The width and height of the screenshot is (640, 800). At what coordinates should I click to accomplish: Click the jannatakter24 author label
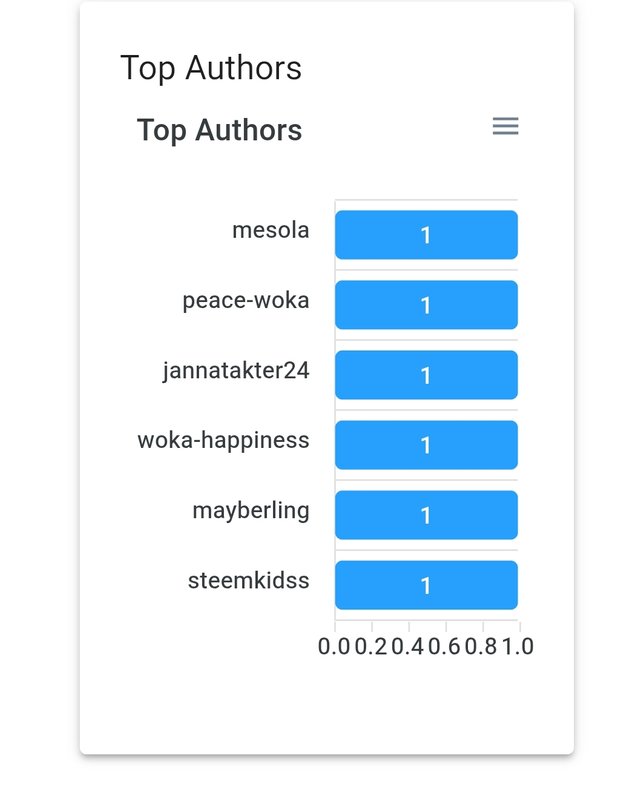pyautogui.click(x=236, y=371)
